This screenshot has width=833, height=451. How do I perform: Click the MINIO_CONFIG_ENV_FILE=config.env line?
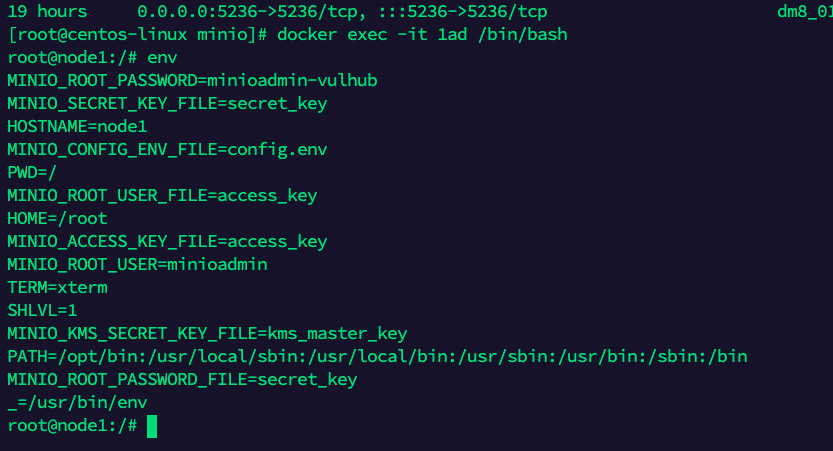(167, 150)
